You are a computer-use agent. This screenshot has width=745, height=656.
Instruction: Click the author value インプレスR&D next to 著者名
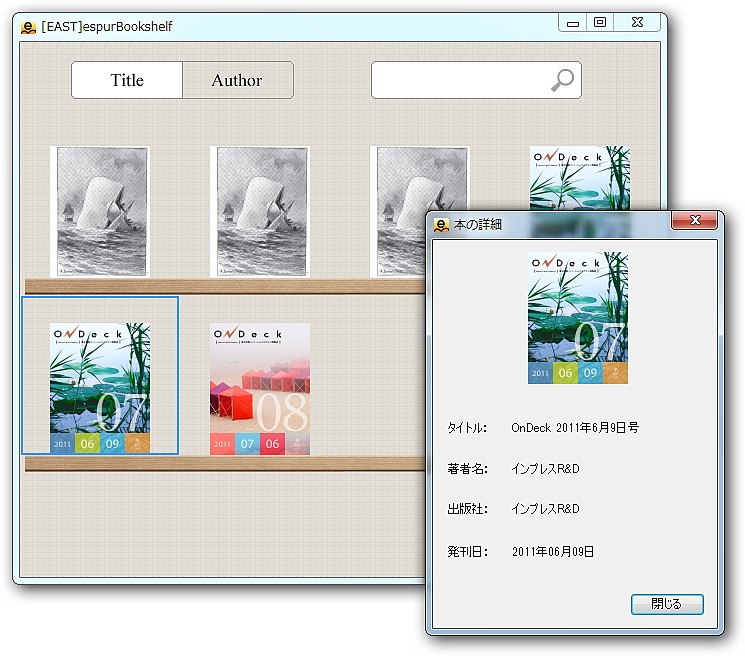545,469
